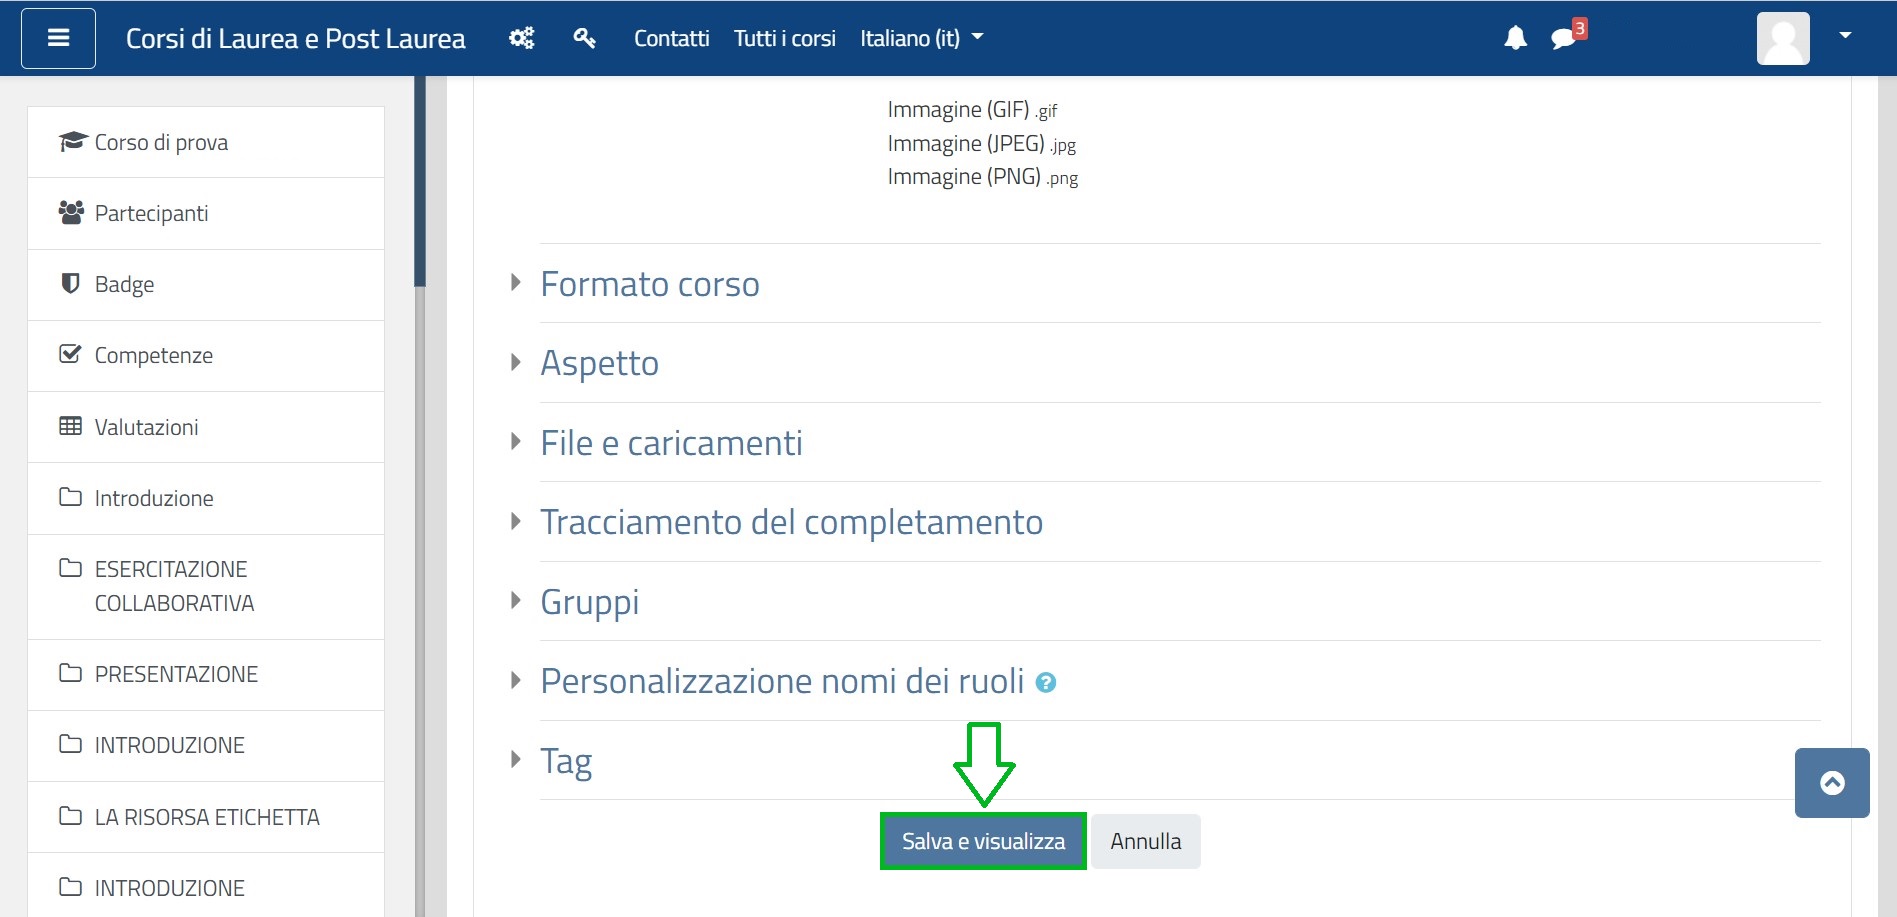Click the Annulla button
Viewport: 1897px width, 917px height.
pyautogui.click(x=1146, y=841)
